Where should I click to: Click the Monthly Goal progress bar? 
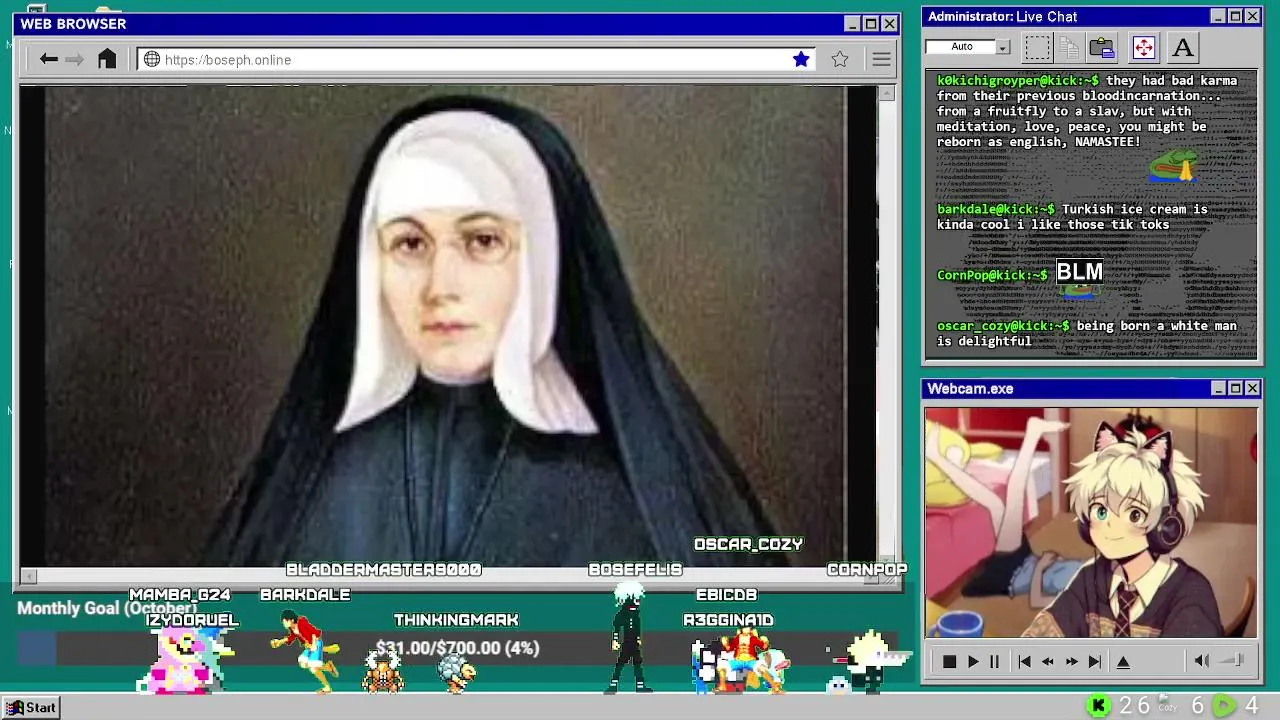[458, 648]
